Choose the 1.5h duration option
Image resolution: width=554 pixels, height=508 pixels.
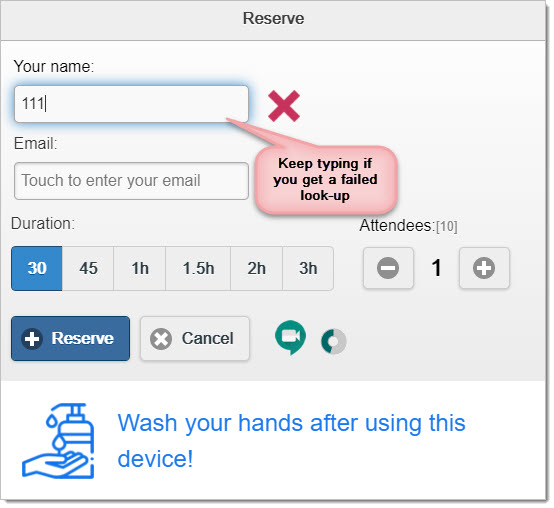(x=198, y=268)
